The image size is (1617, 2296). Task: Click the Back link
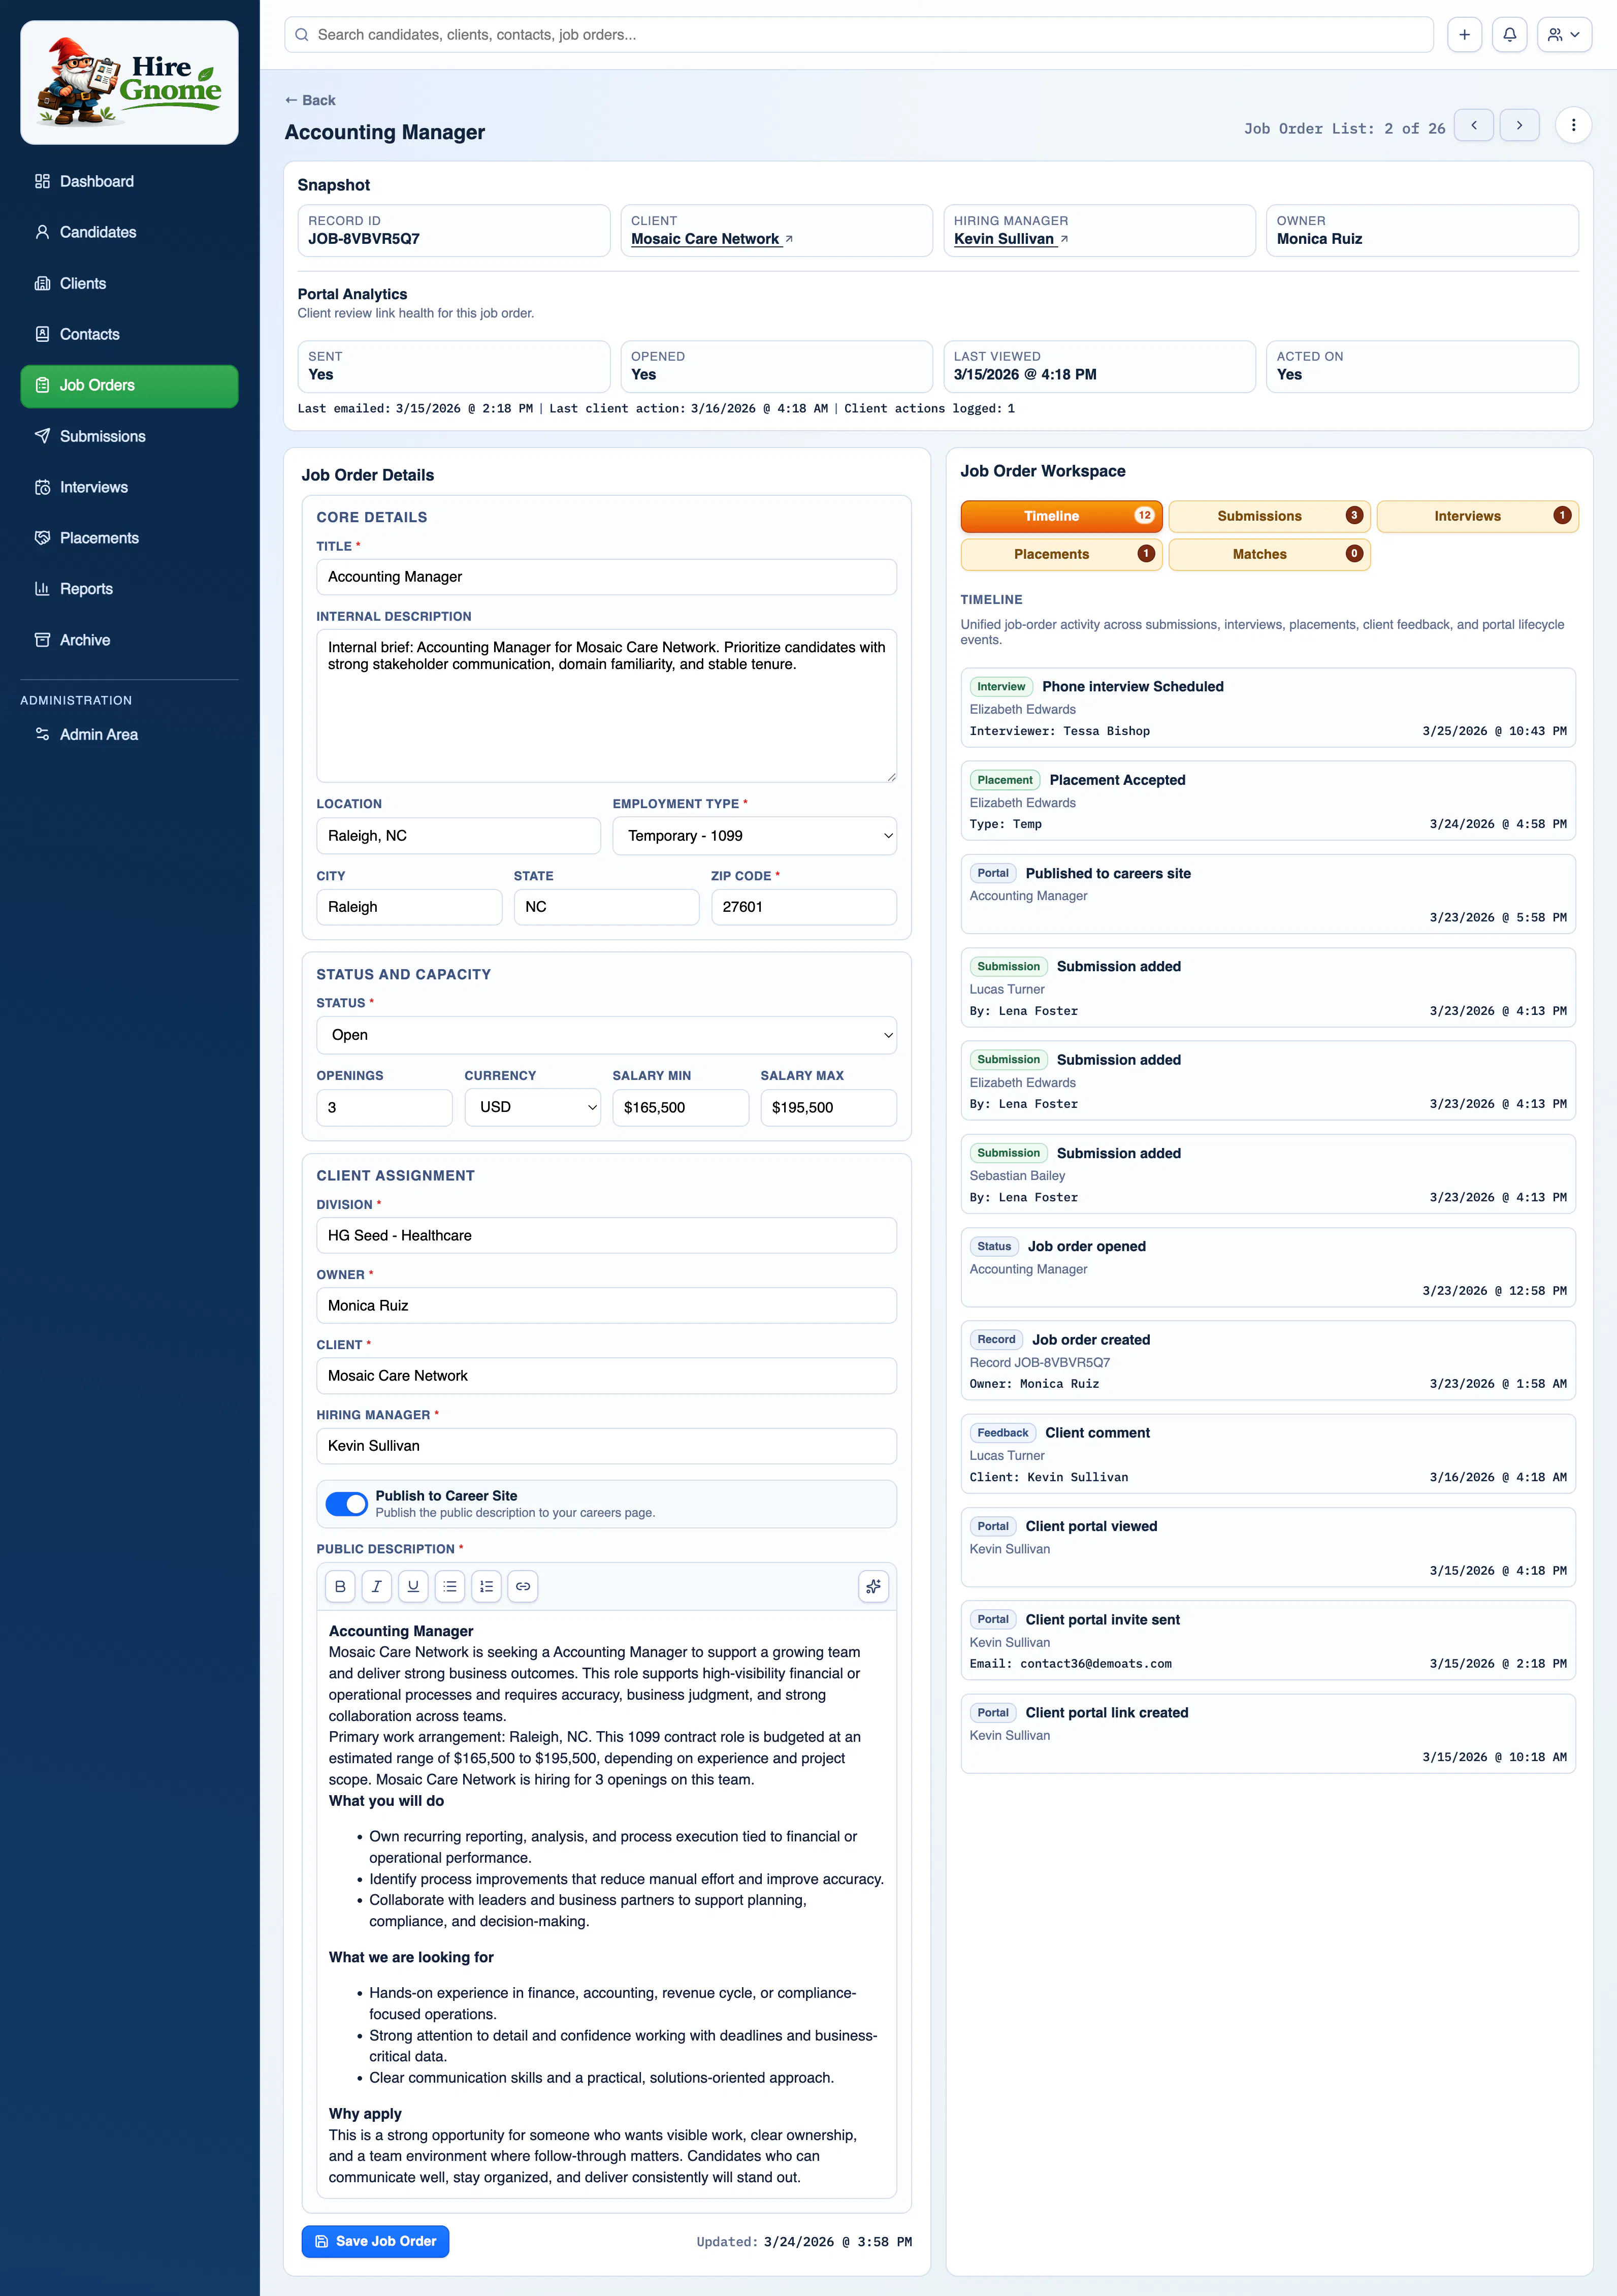tap(310, 100)
